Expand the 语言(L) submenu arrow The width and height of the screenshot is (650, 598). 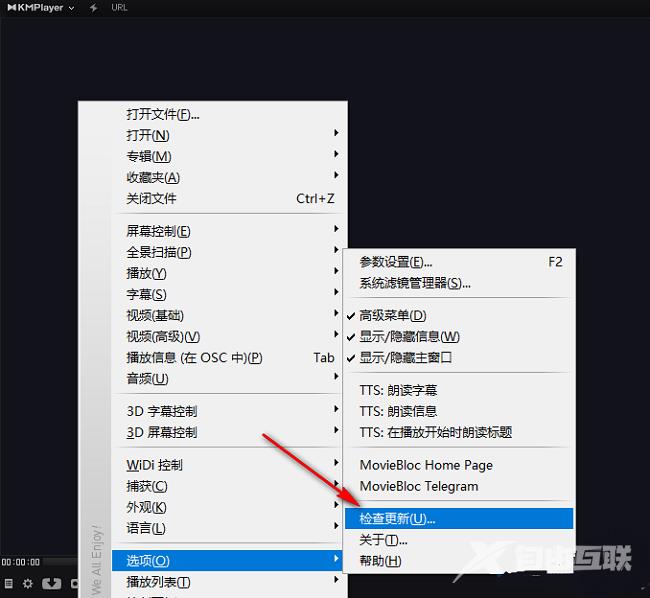pos(336,525)
